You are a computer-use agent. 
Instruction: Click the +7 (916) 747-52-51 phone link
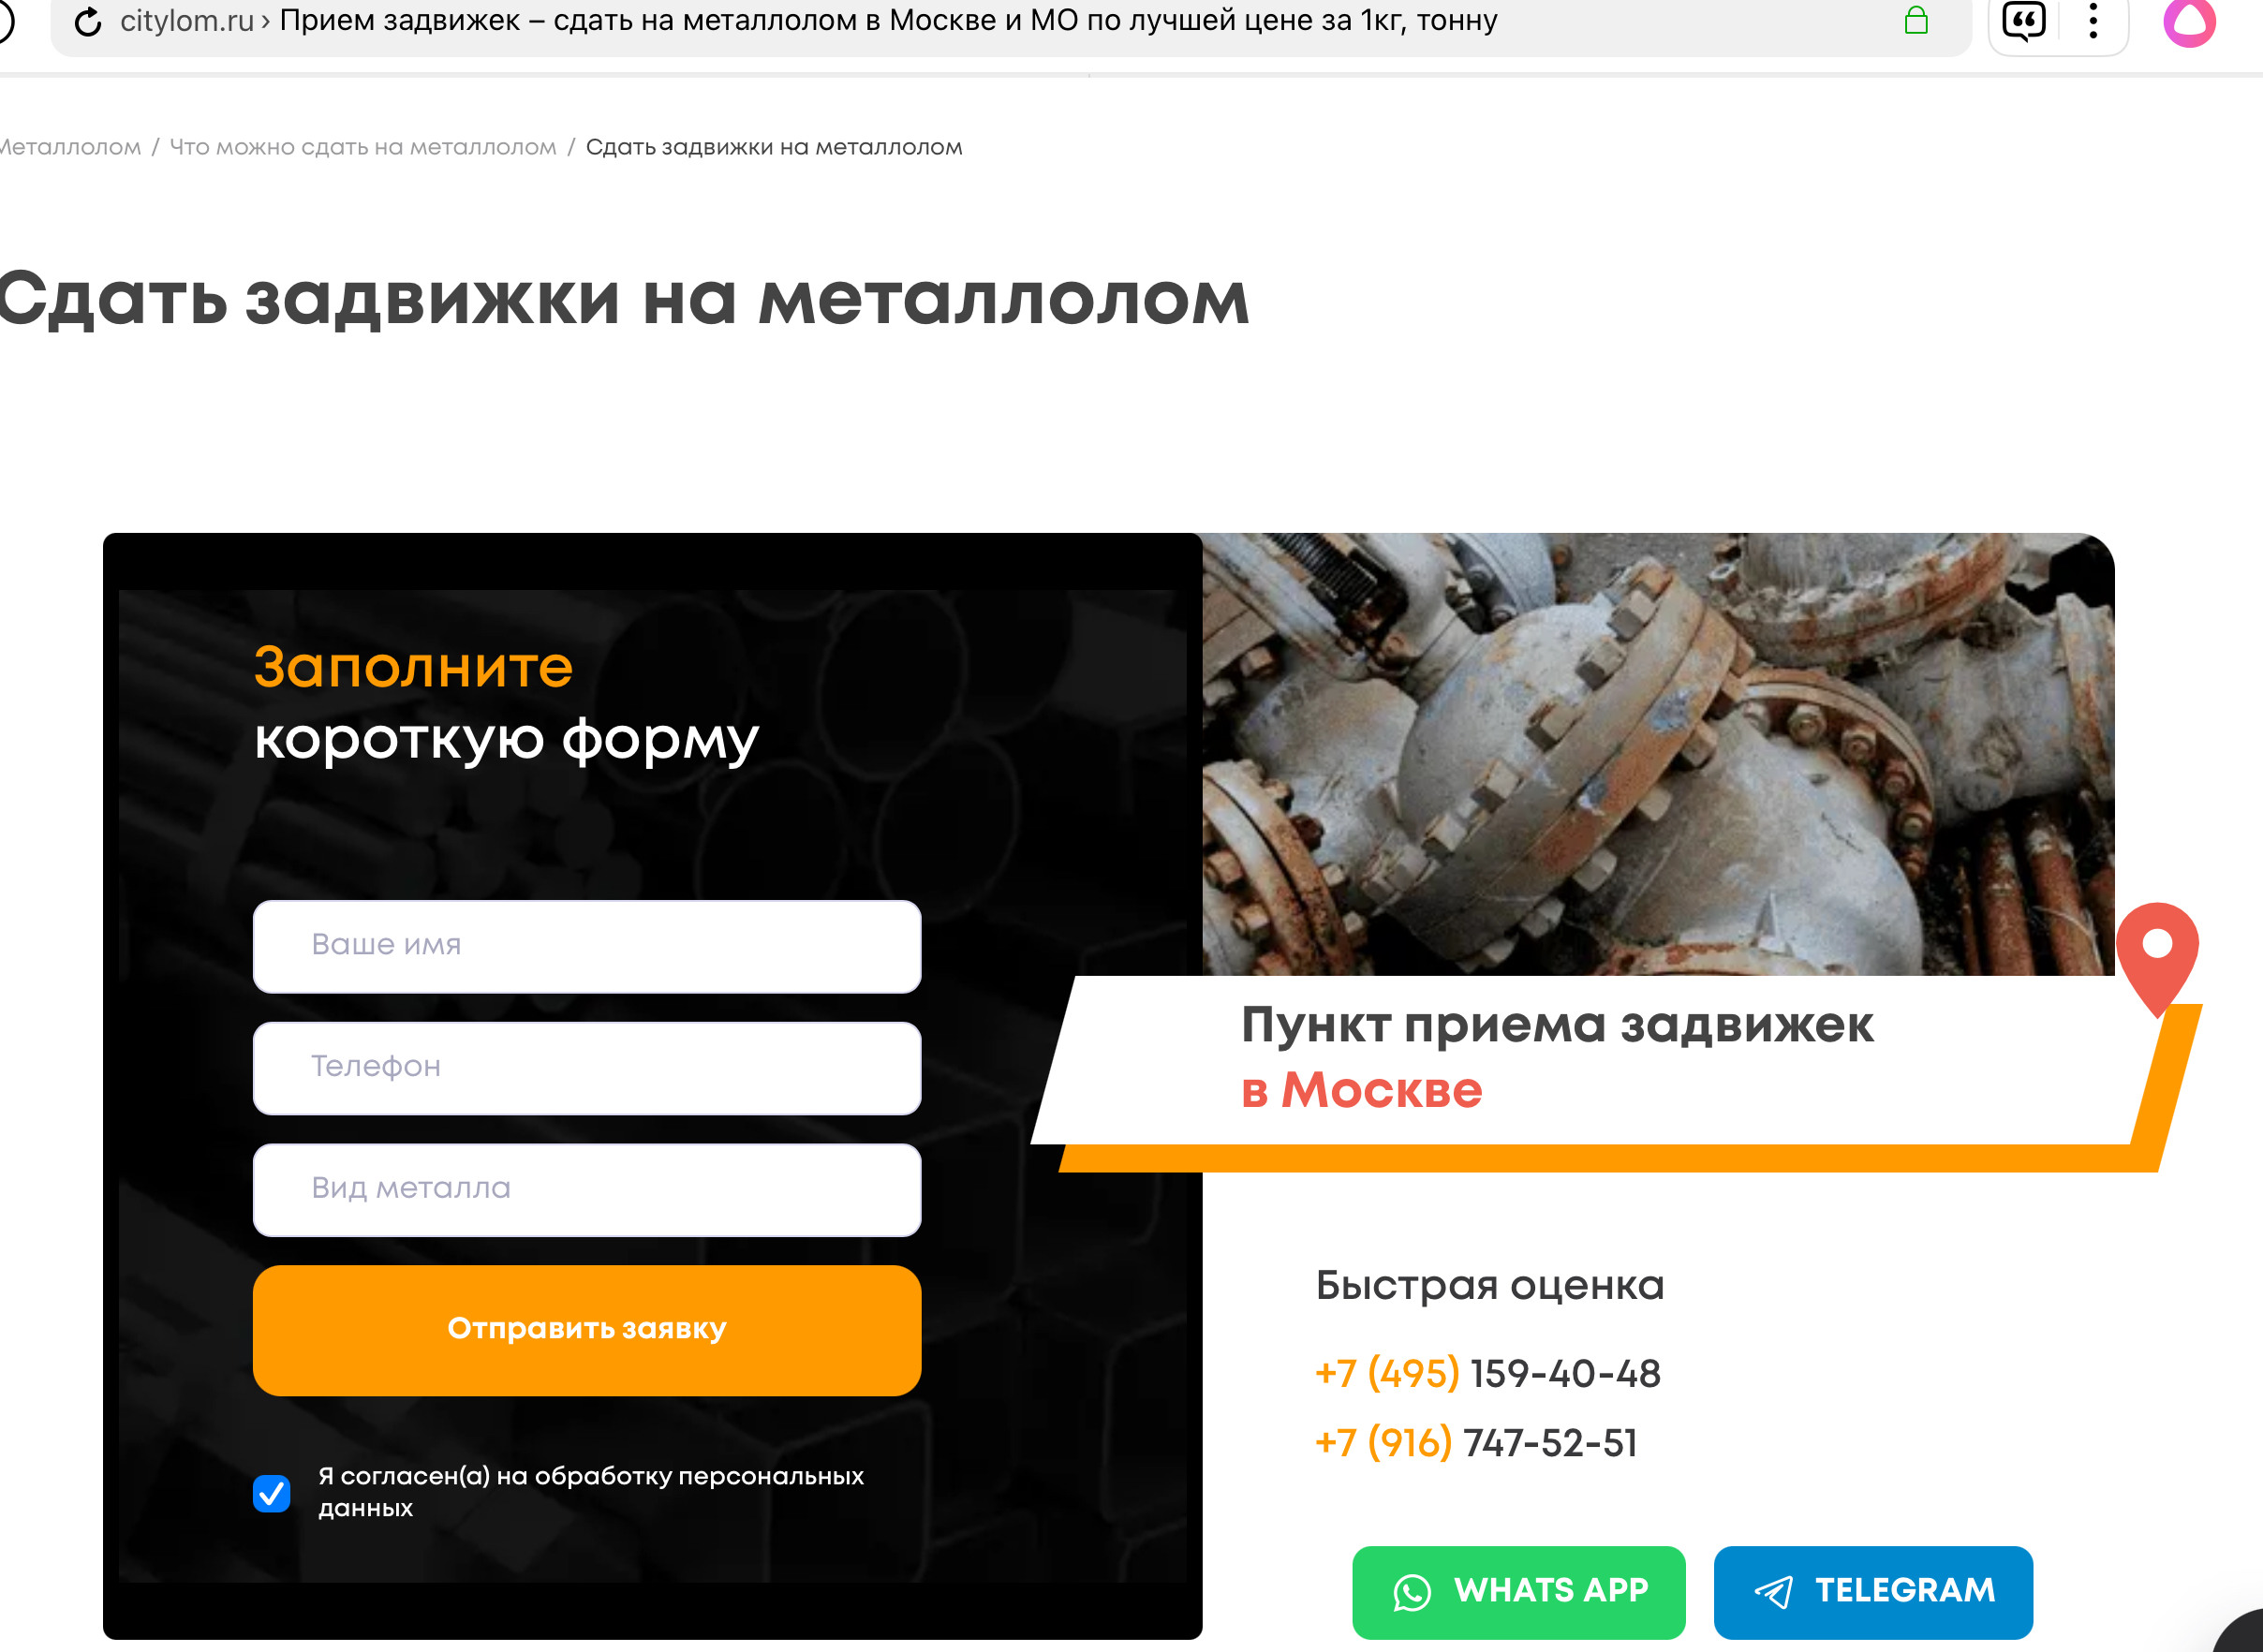pos(1476,1443)
